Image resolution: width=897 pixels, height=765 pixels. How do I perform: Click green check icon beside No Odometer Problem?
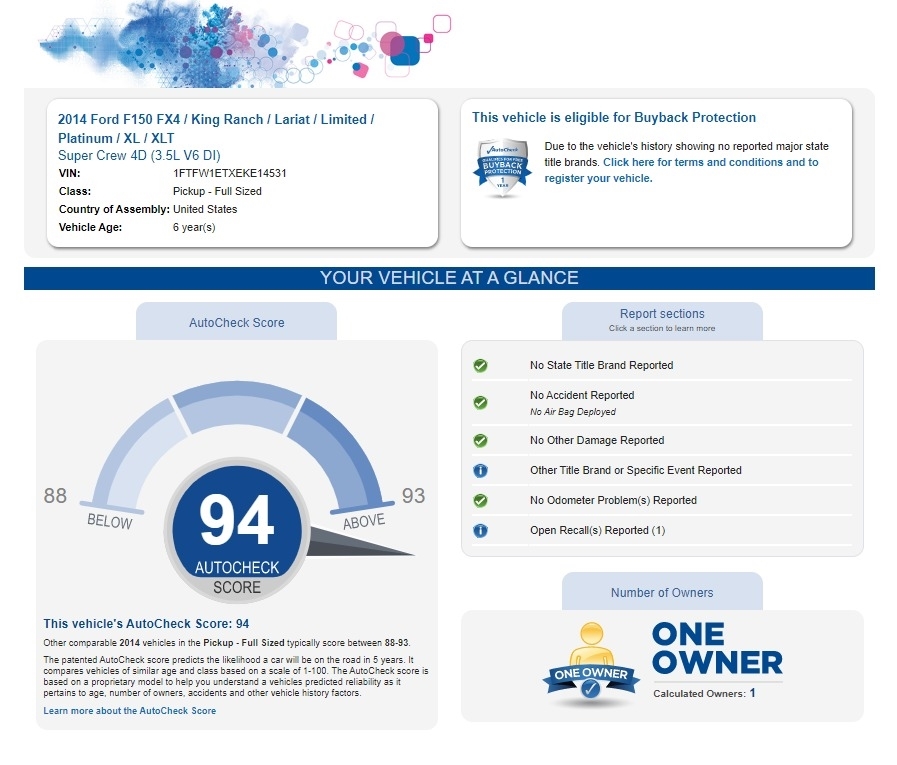480,501
